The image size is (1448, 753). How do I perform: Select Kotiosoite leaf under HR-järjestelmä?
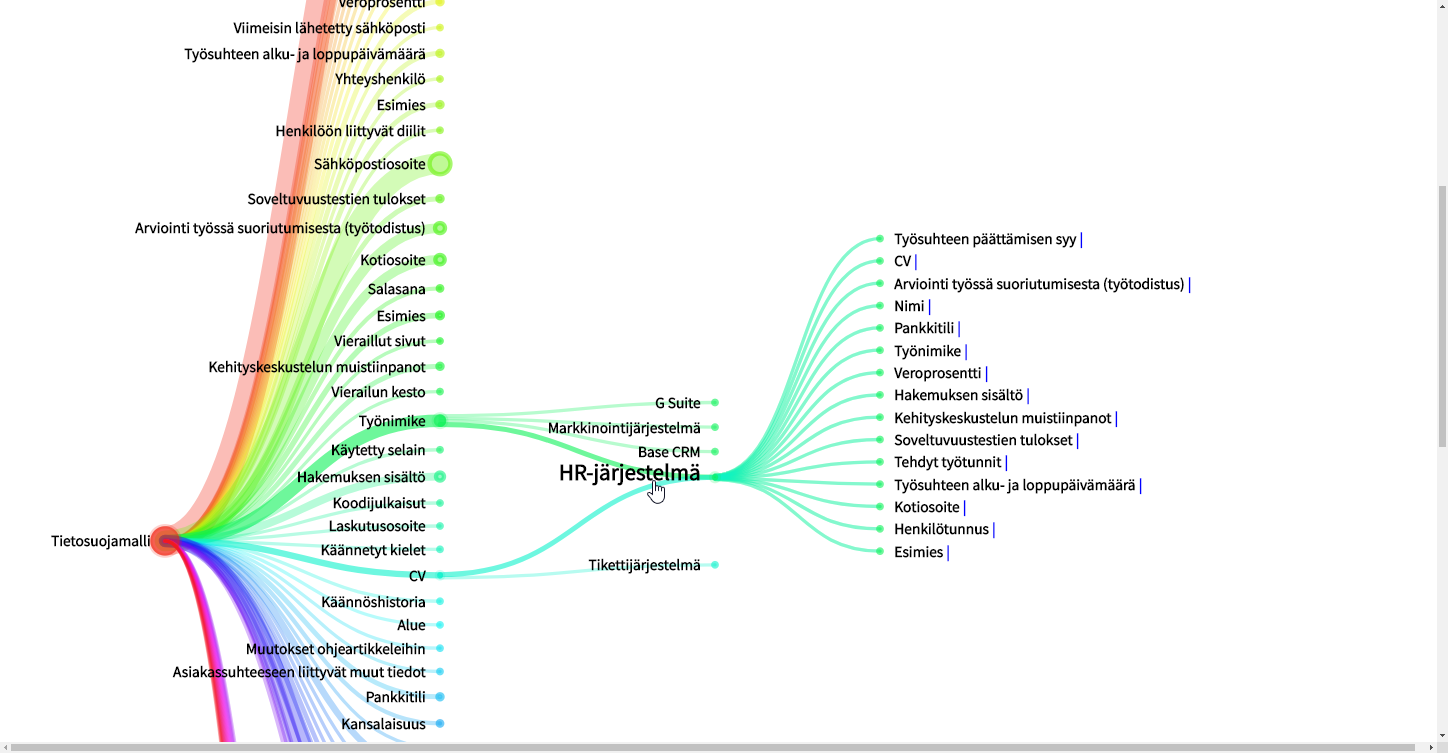(x=927, y=507)
